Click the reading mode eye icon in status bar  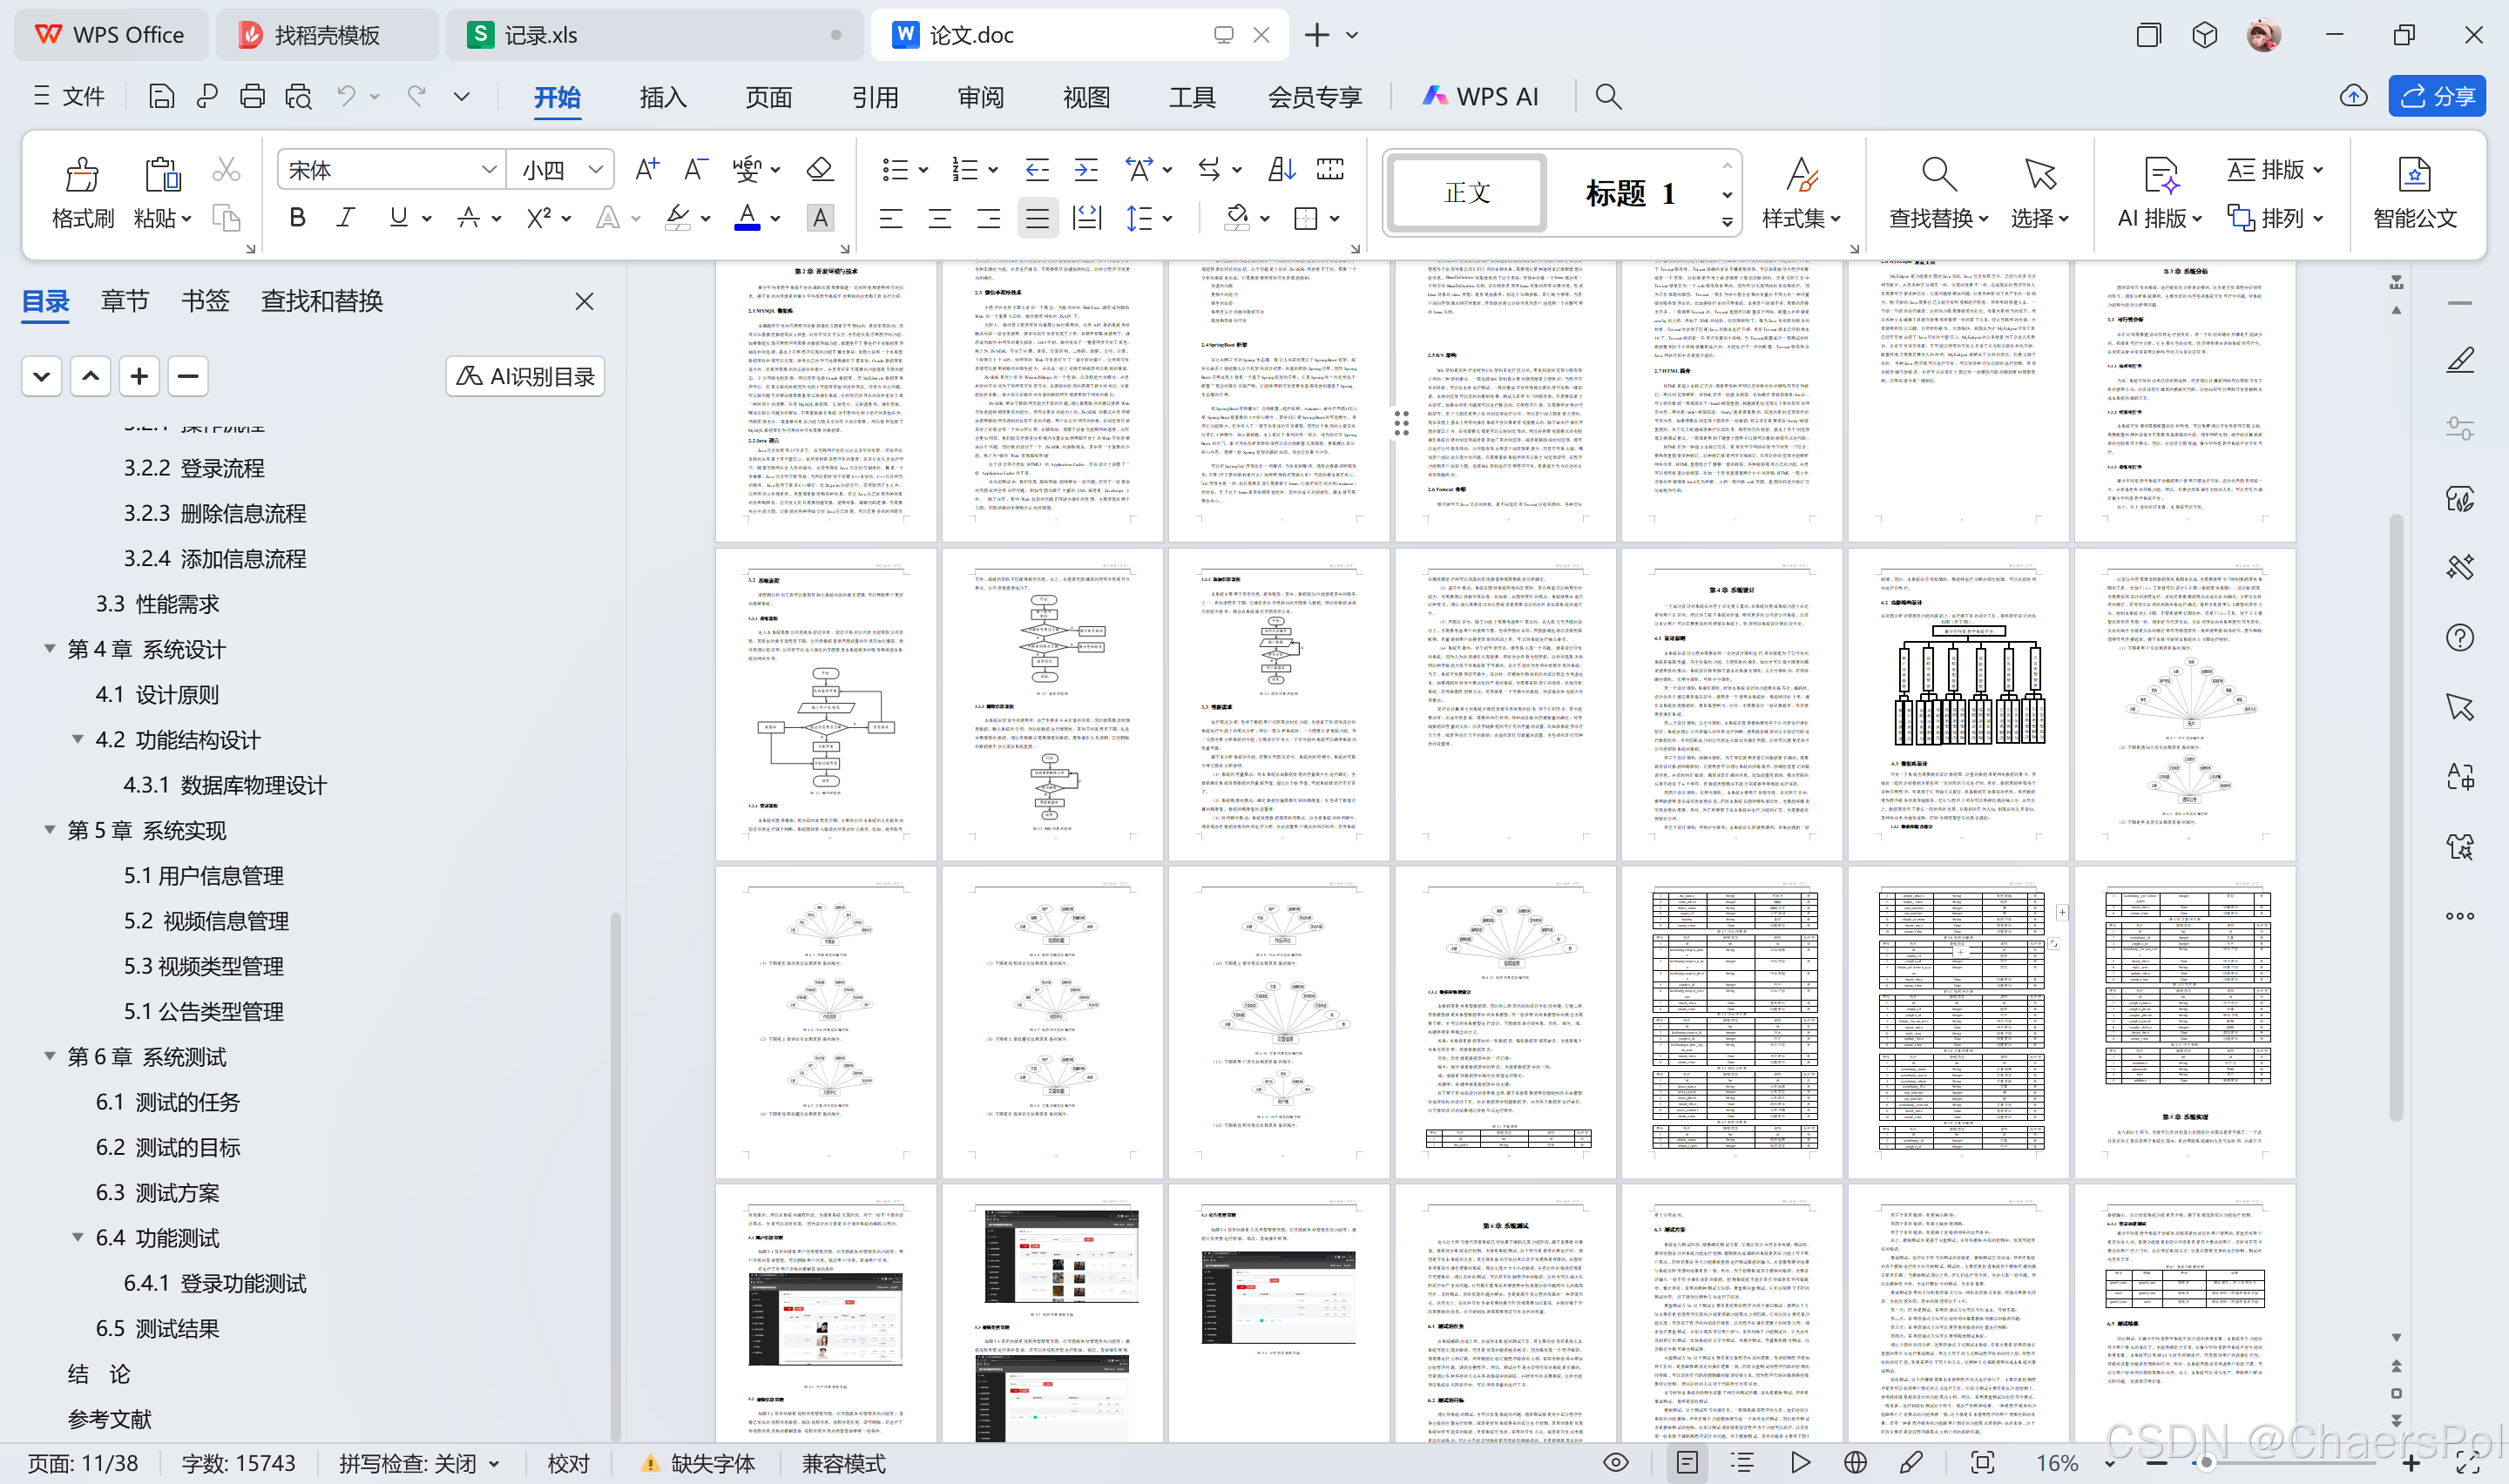1616,1463
